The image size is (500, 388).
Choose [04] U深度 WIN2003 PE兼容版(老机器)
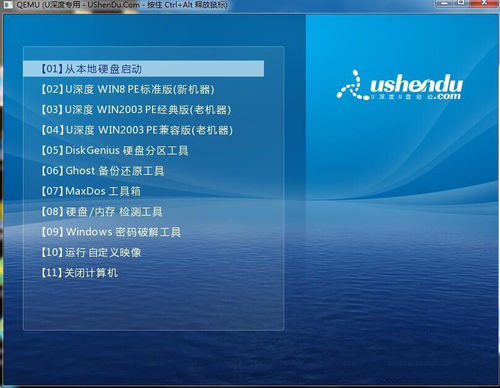pos(137,130)
